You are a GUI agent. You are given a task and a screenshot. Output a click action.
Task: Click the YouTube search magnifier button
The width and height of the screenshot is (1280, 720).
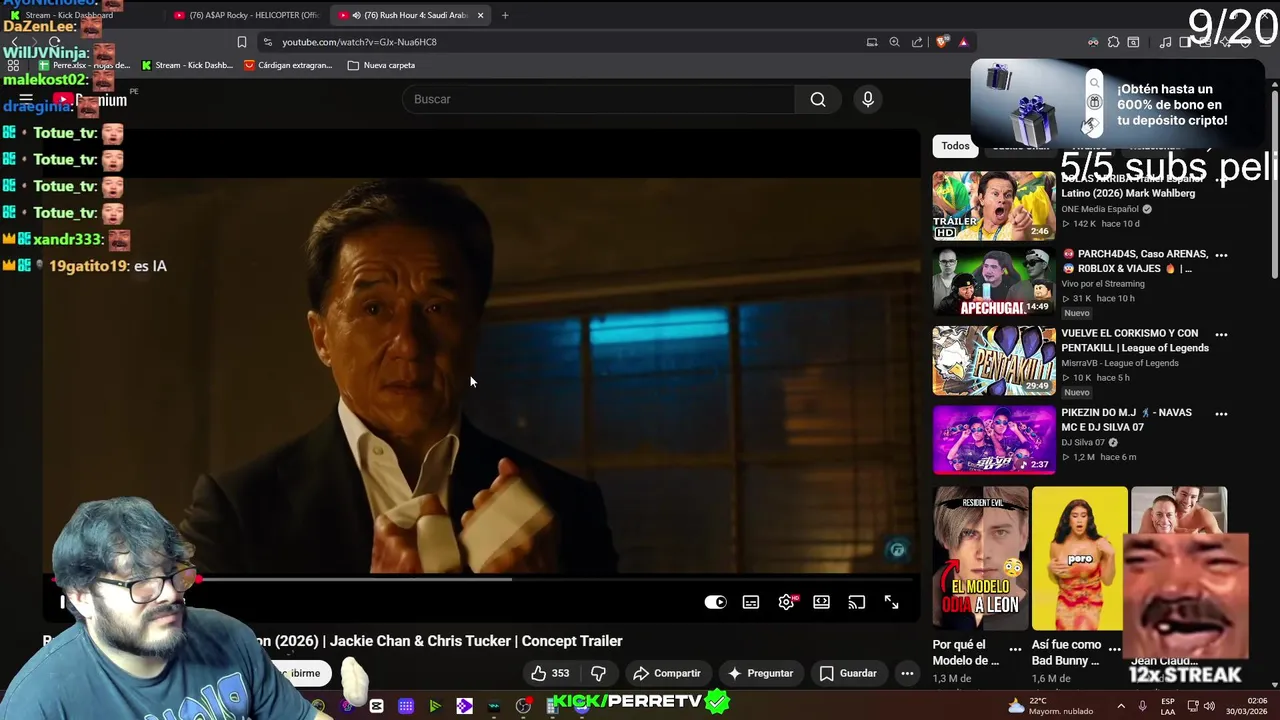(818, 99)
